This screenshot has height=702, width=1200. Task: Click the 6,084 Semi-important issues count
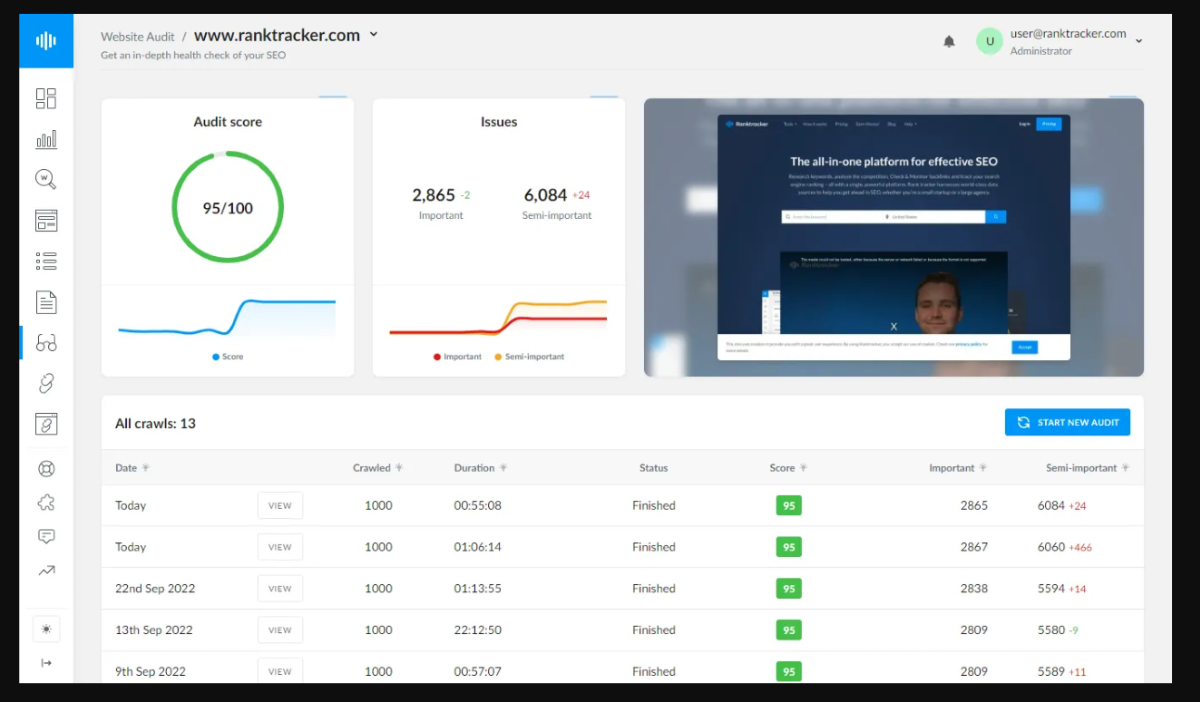click(x=545, y=195)
